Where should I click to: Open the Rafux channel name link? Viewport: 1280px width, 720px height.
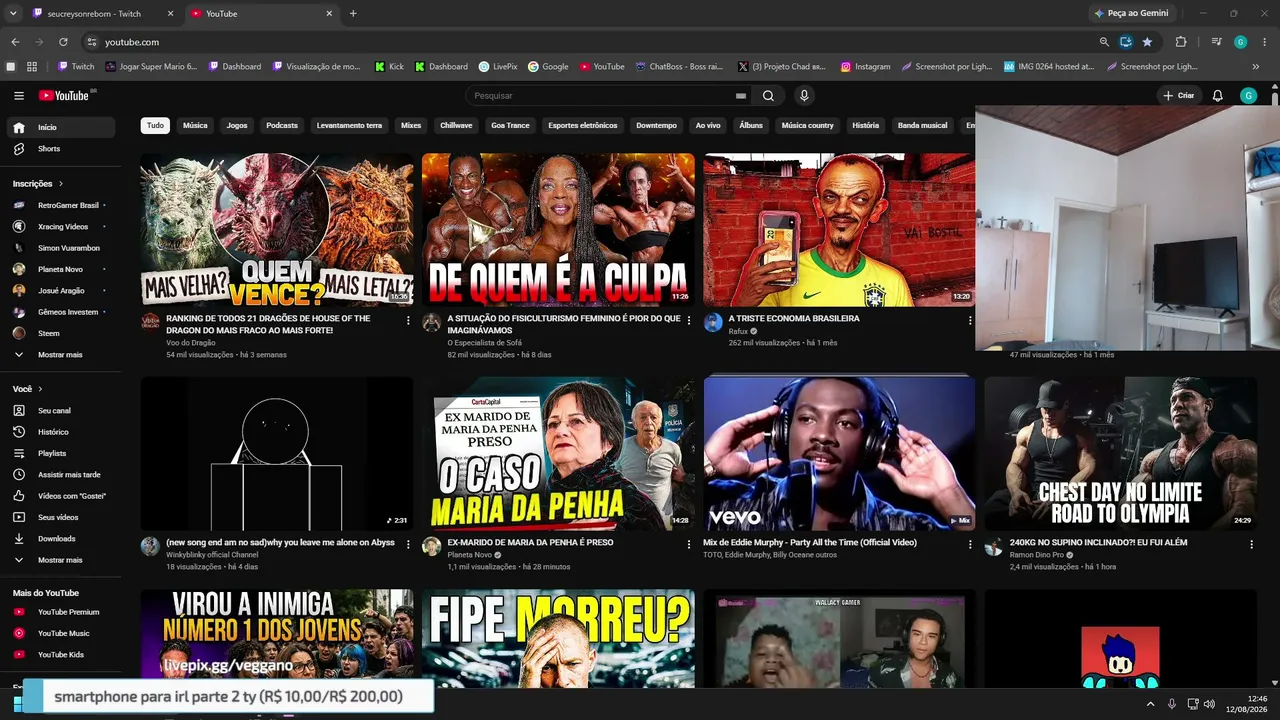(738, 331)
